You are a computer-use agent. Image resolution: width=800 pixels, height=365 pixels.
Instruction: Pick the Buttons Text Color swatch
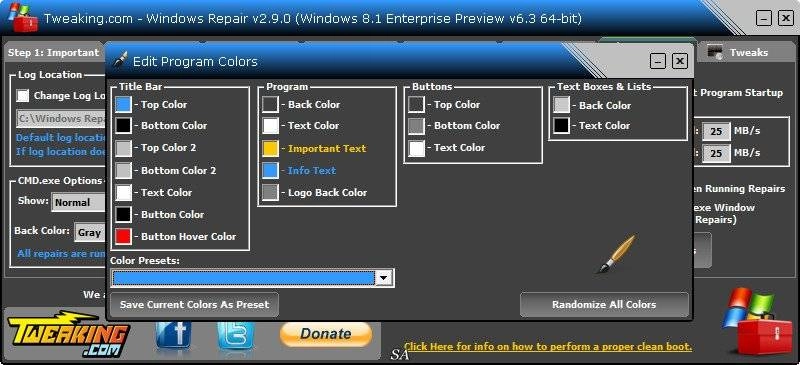click(x=416, y=148)
